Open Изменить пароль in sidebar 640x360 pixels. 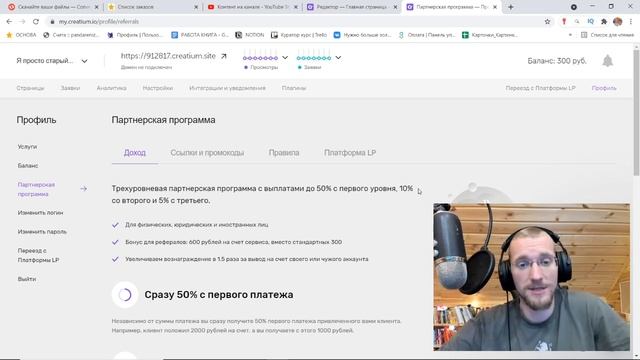(42, 232)
